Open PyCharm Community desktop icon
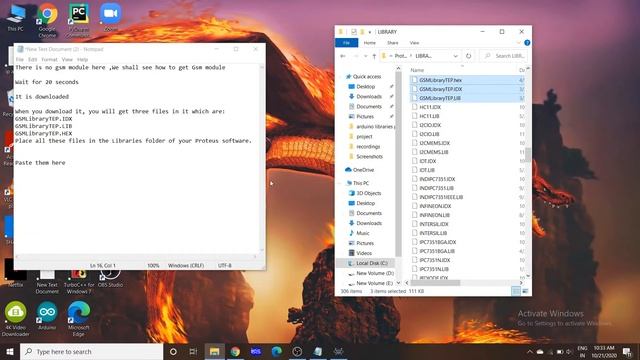Viewport: 640px width, 360px height. coord(78,20)
